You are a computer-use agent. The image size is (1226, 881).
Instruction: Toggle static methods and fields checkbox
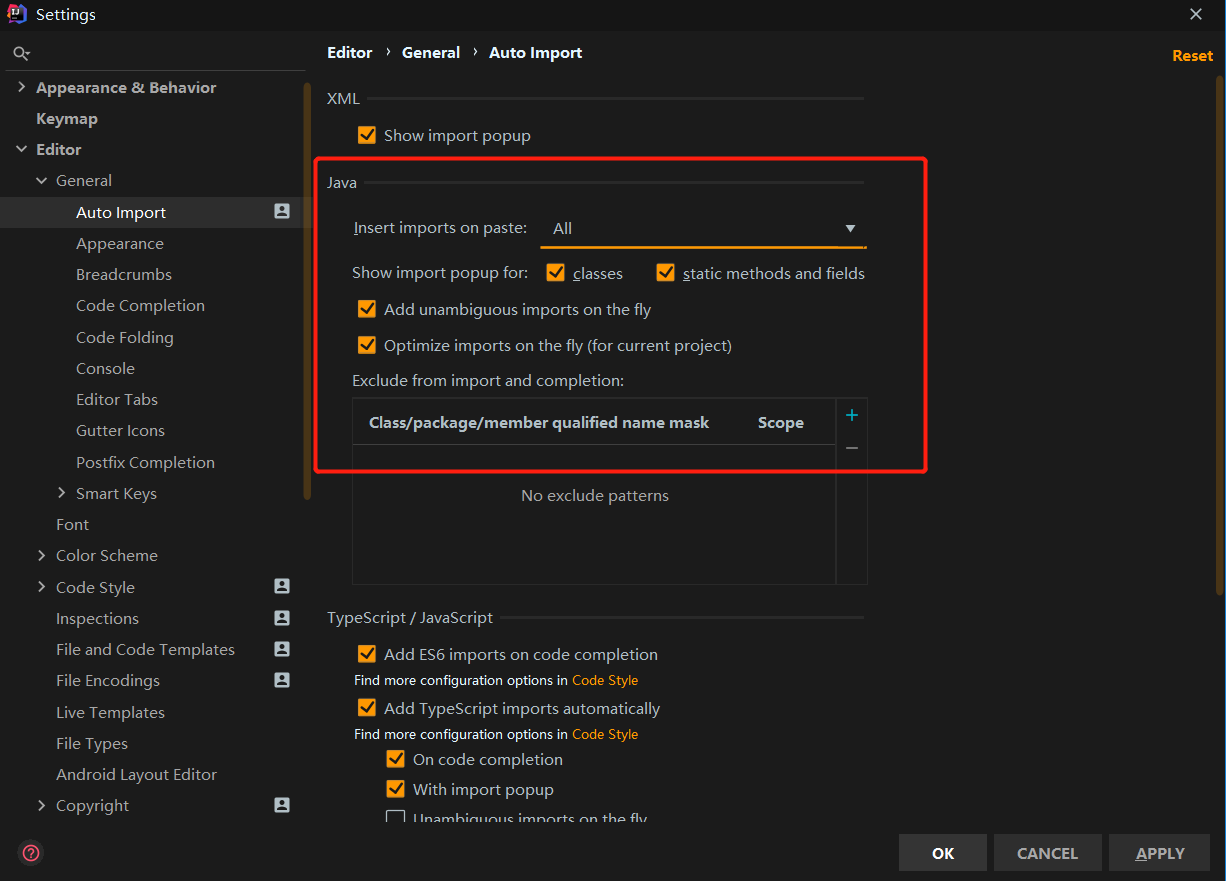pos(666,273)
